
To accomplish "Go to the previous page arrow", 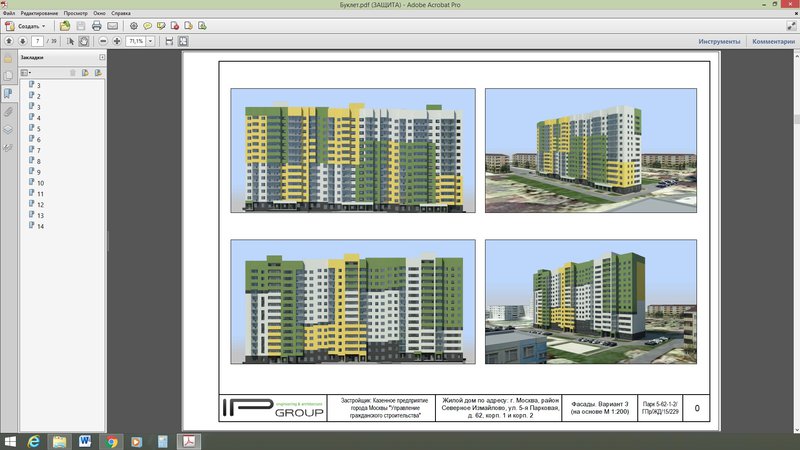I will coord(9,42).
